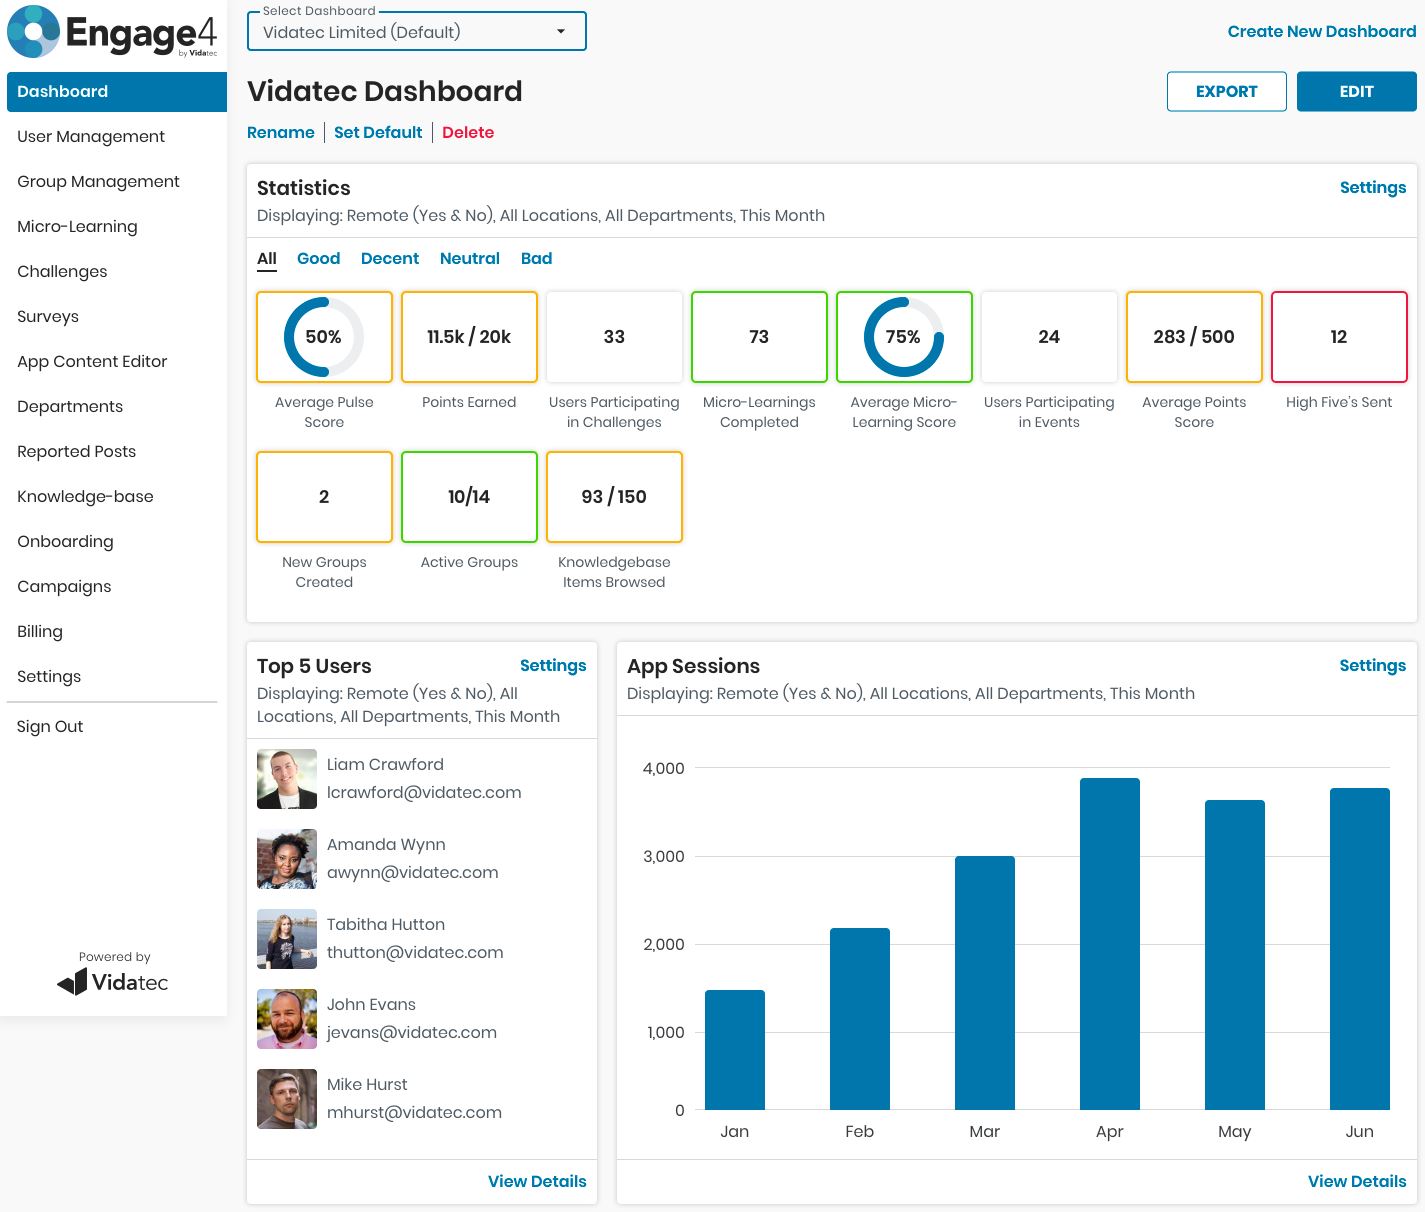1425x1212 pixels.
Task: Go to the Knowledge-base menu item
Action: (85, 496)
